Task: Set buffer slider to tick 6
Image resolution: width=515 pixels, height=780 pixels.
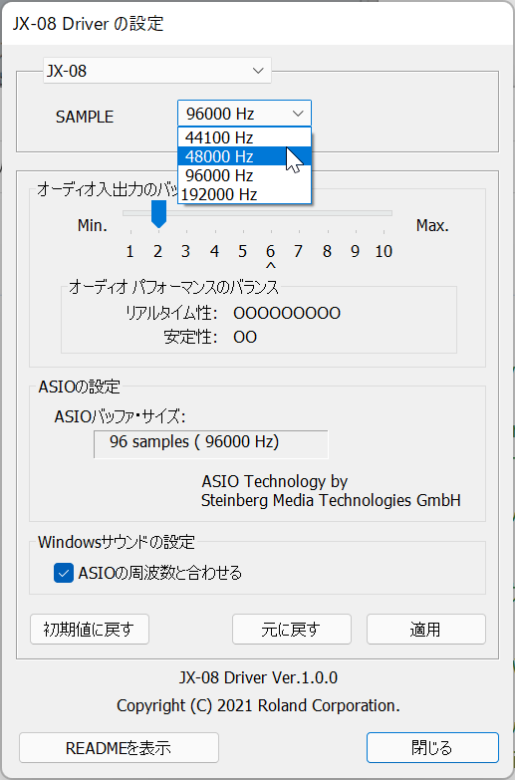Action: tap(271, 213)
